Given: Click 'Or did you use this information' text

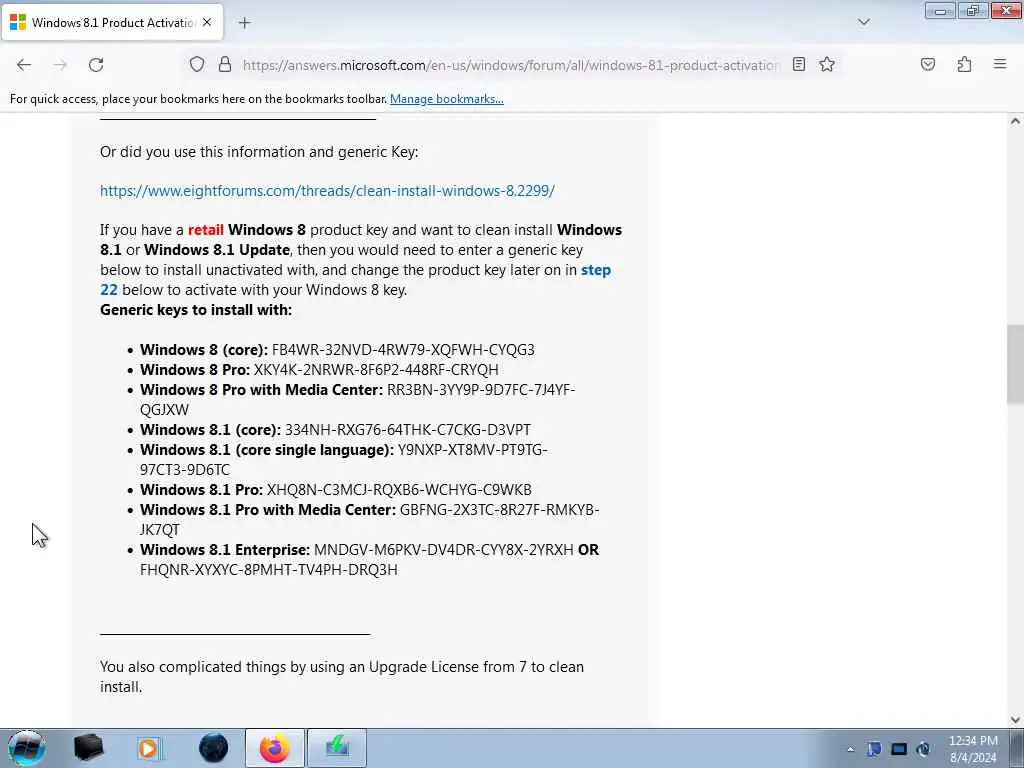Looking at the screenshot, I should (x=259, y=152).
